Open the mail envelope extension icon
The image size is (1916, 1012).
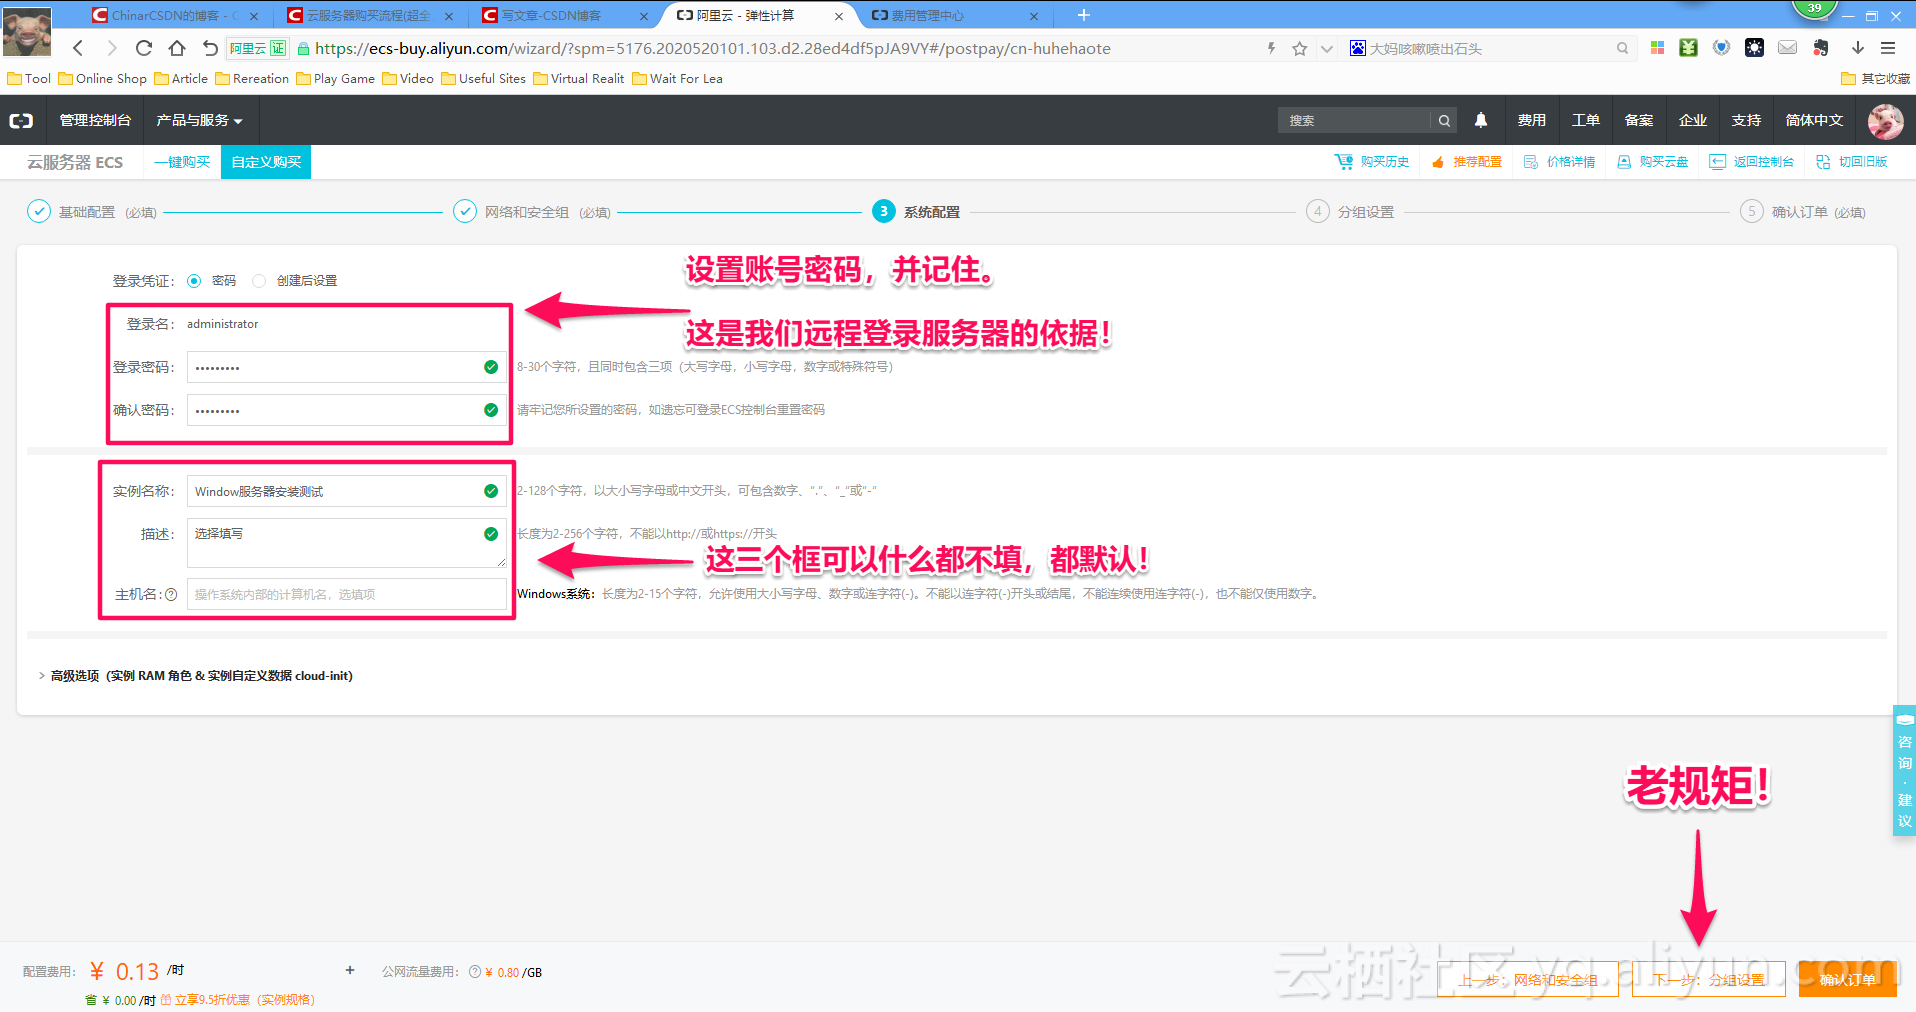click(1788, 48)
